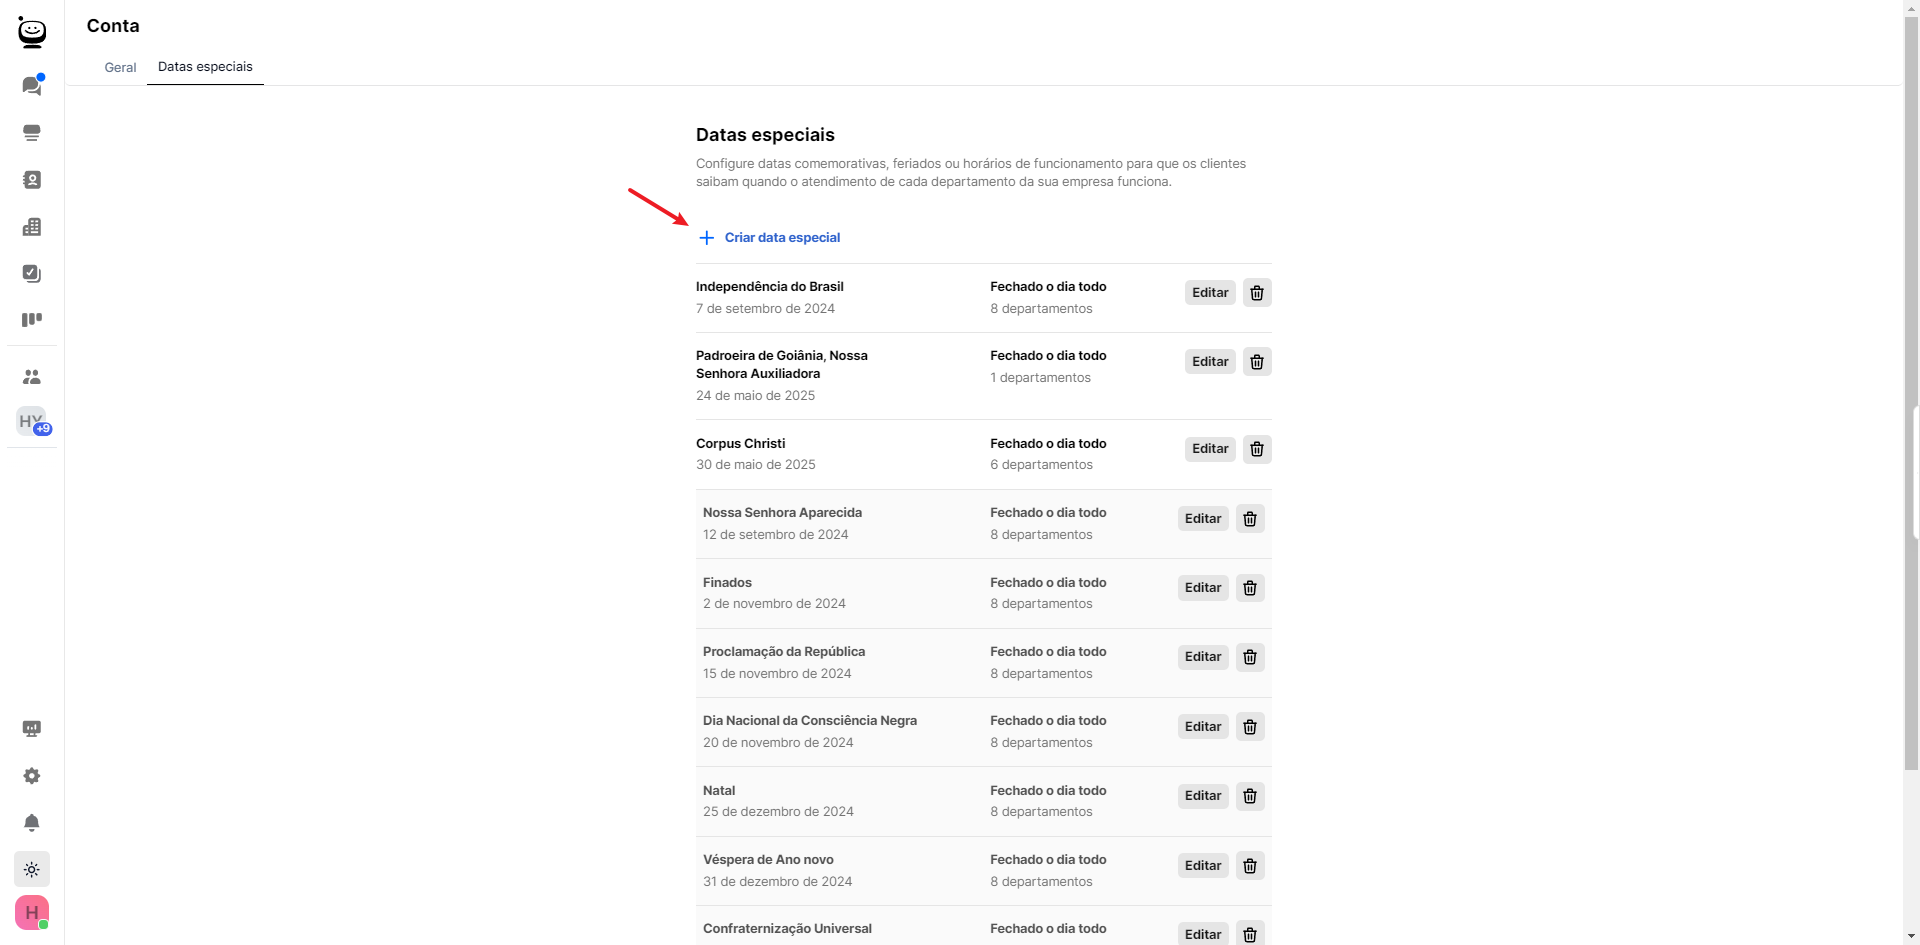Delete the Natal special date
The height and width of the screenshot is (945, 1920).
click(x=1250, y=796)
